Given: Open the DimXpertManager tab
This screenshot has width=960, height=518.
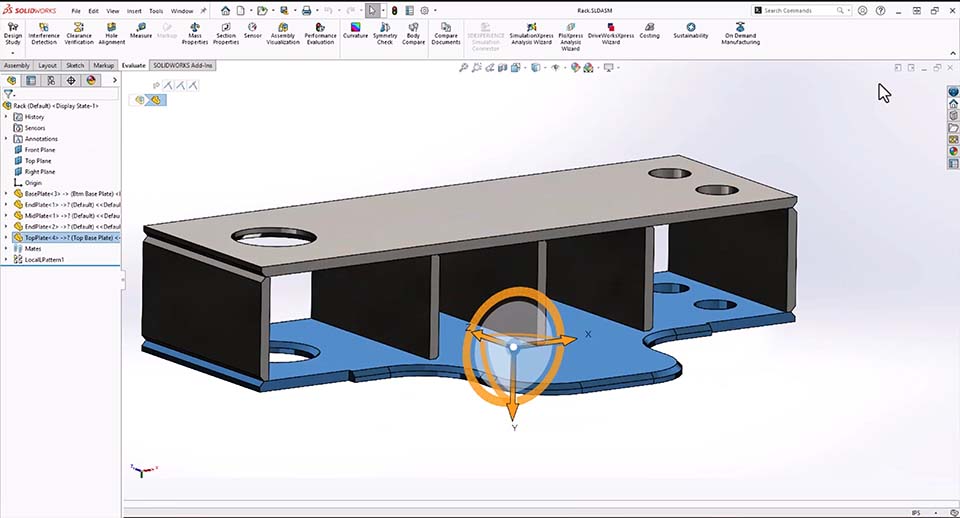Looking at the screenshot, I should (71, 80).
